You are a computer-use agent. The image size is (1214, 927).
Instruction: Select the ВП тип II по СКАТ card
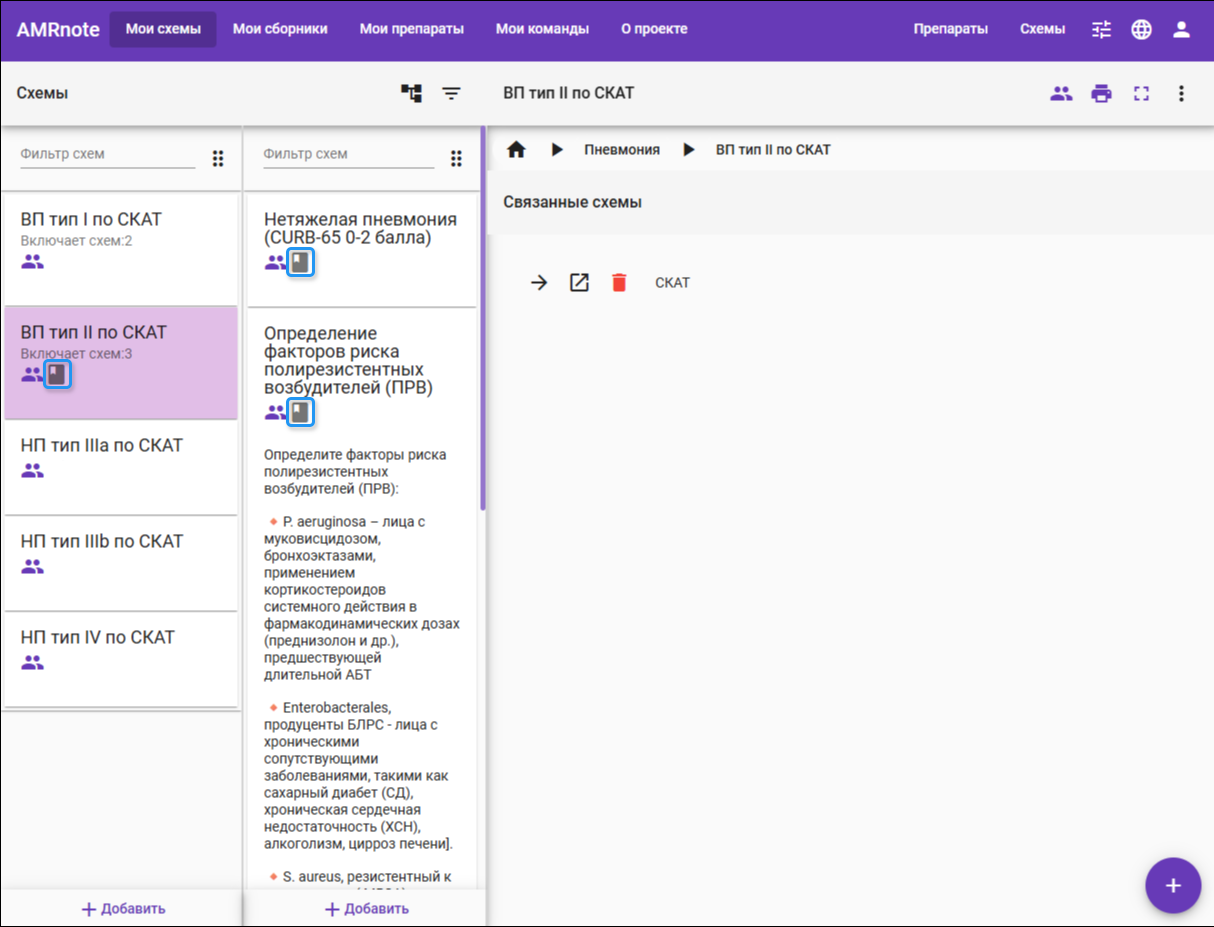(x=121, y=363)
